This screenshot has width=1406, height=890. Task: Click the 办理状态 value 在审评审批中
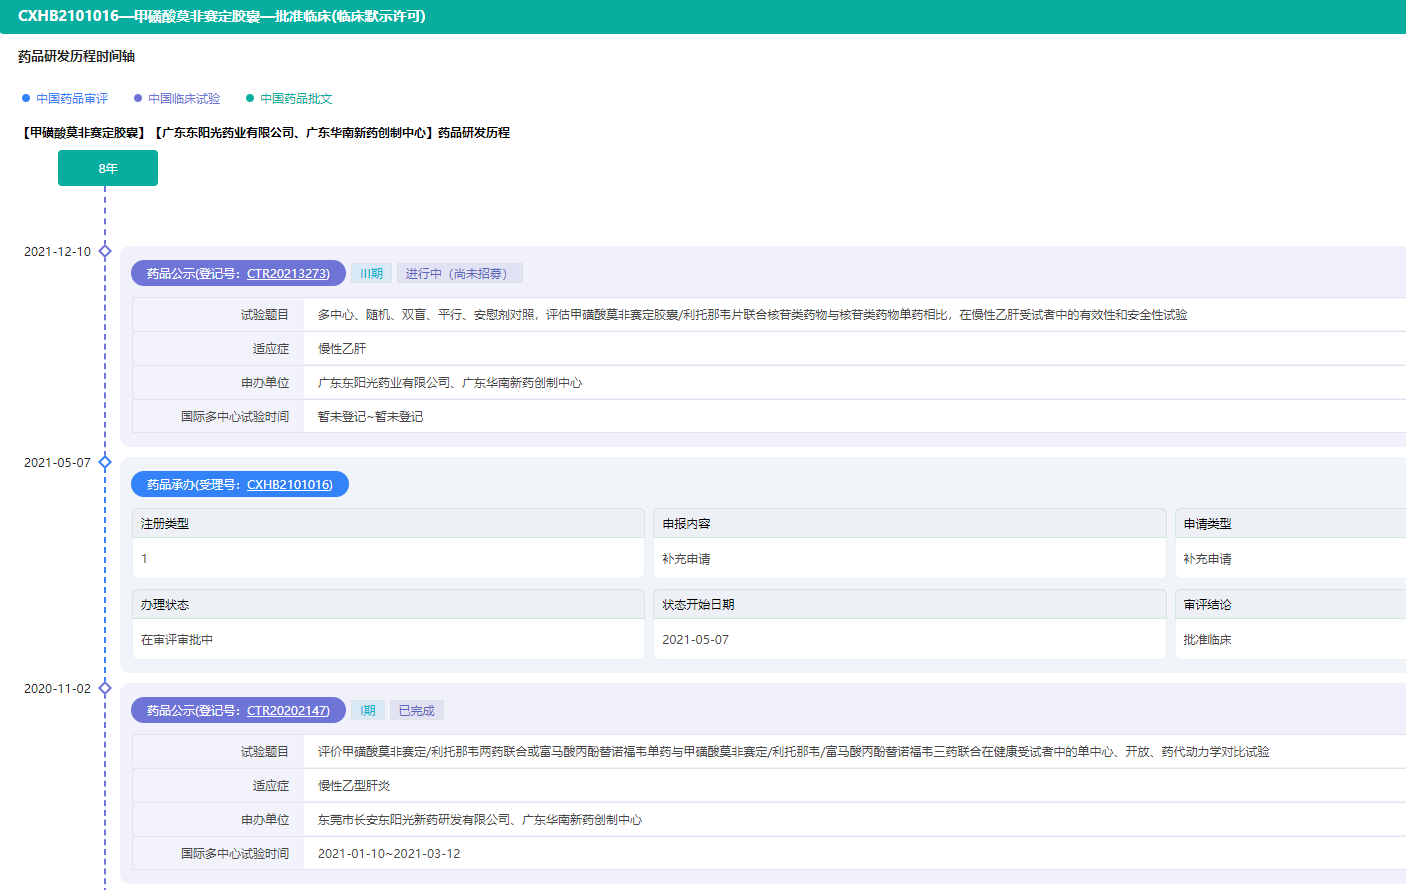pos(177,639)
